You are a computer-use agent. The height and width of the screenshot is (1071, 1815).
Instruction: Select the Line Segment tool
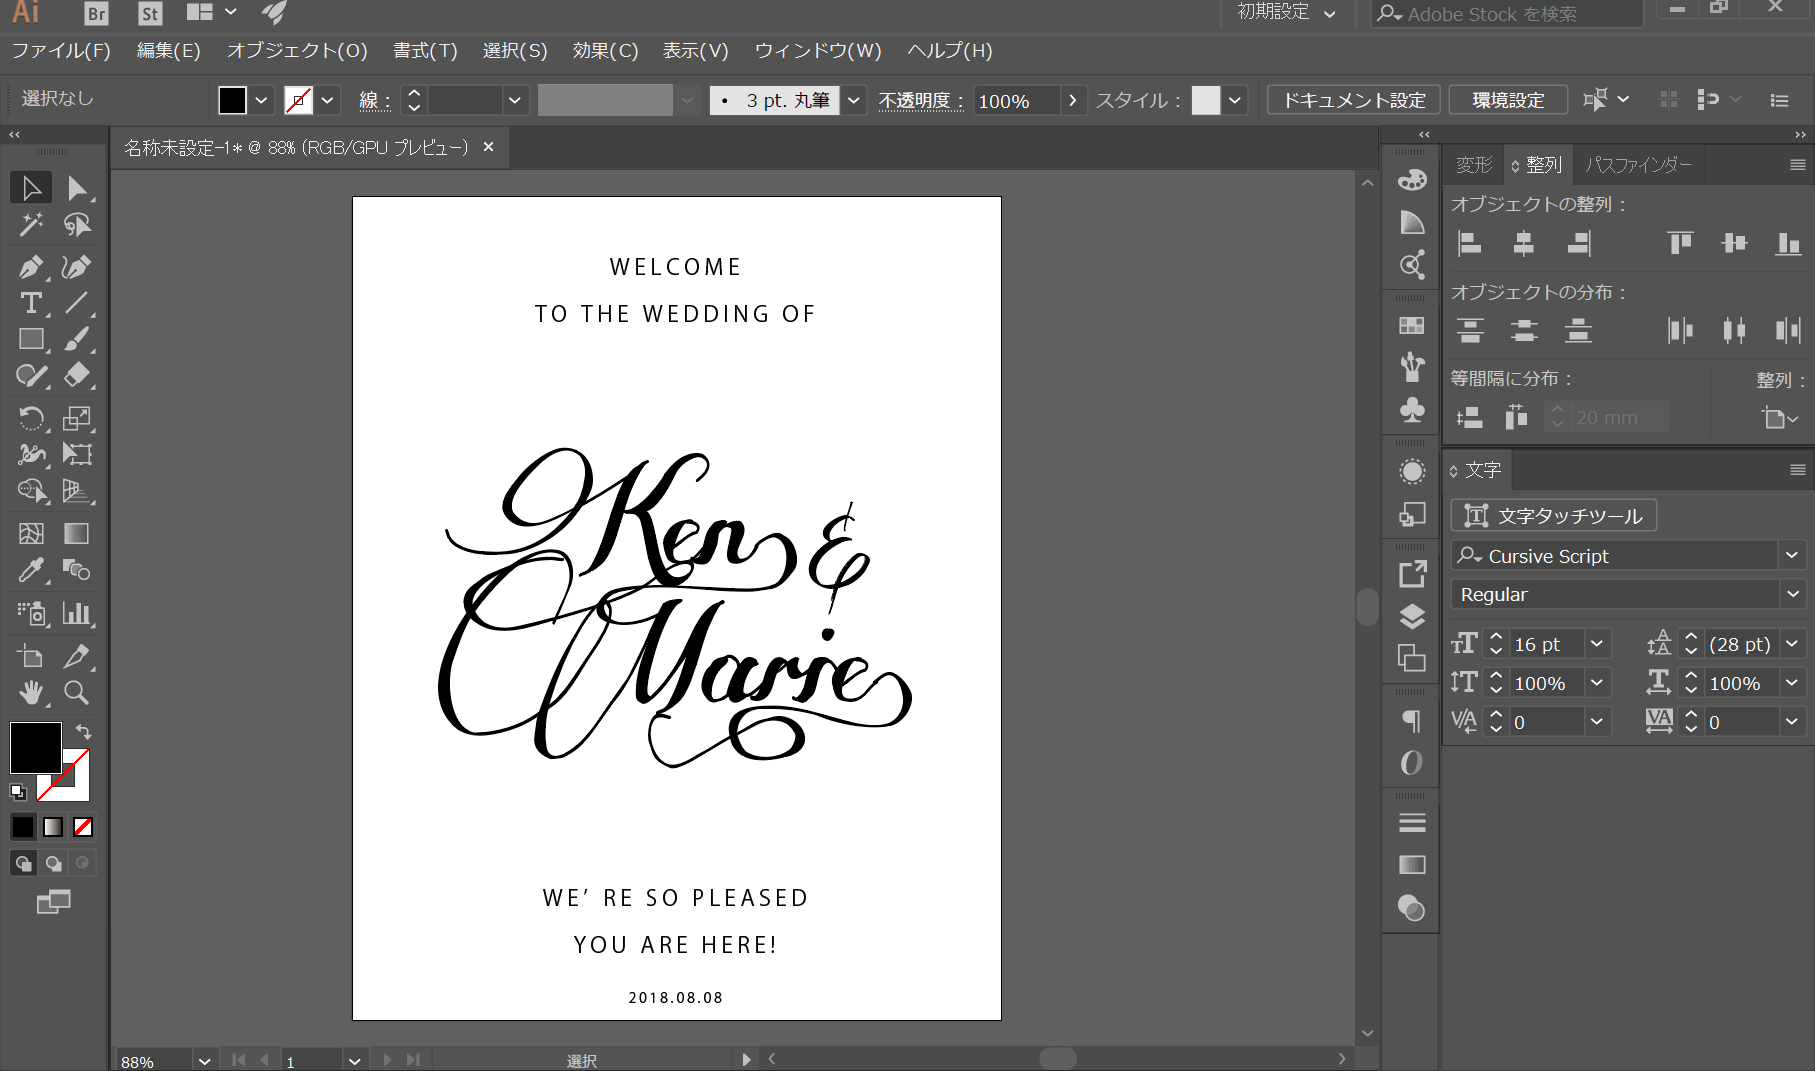pyautogui.click(x=77, y=303)
